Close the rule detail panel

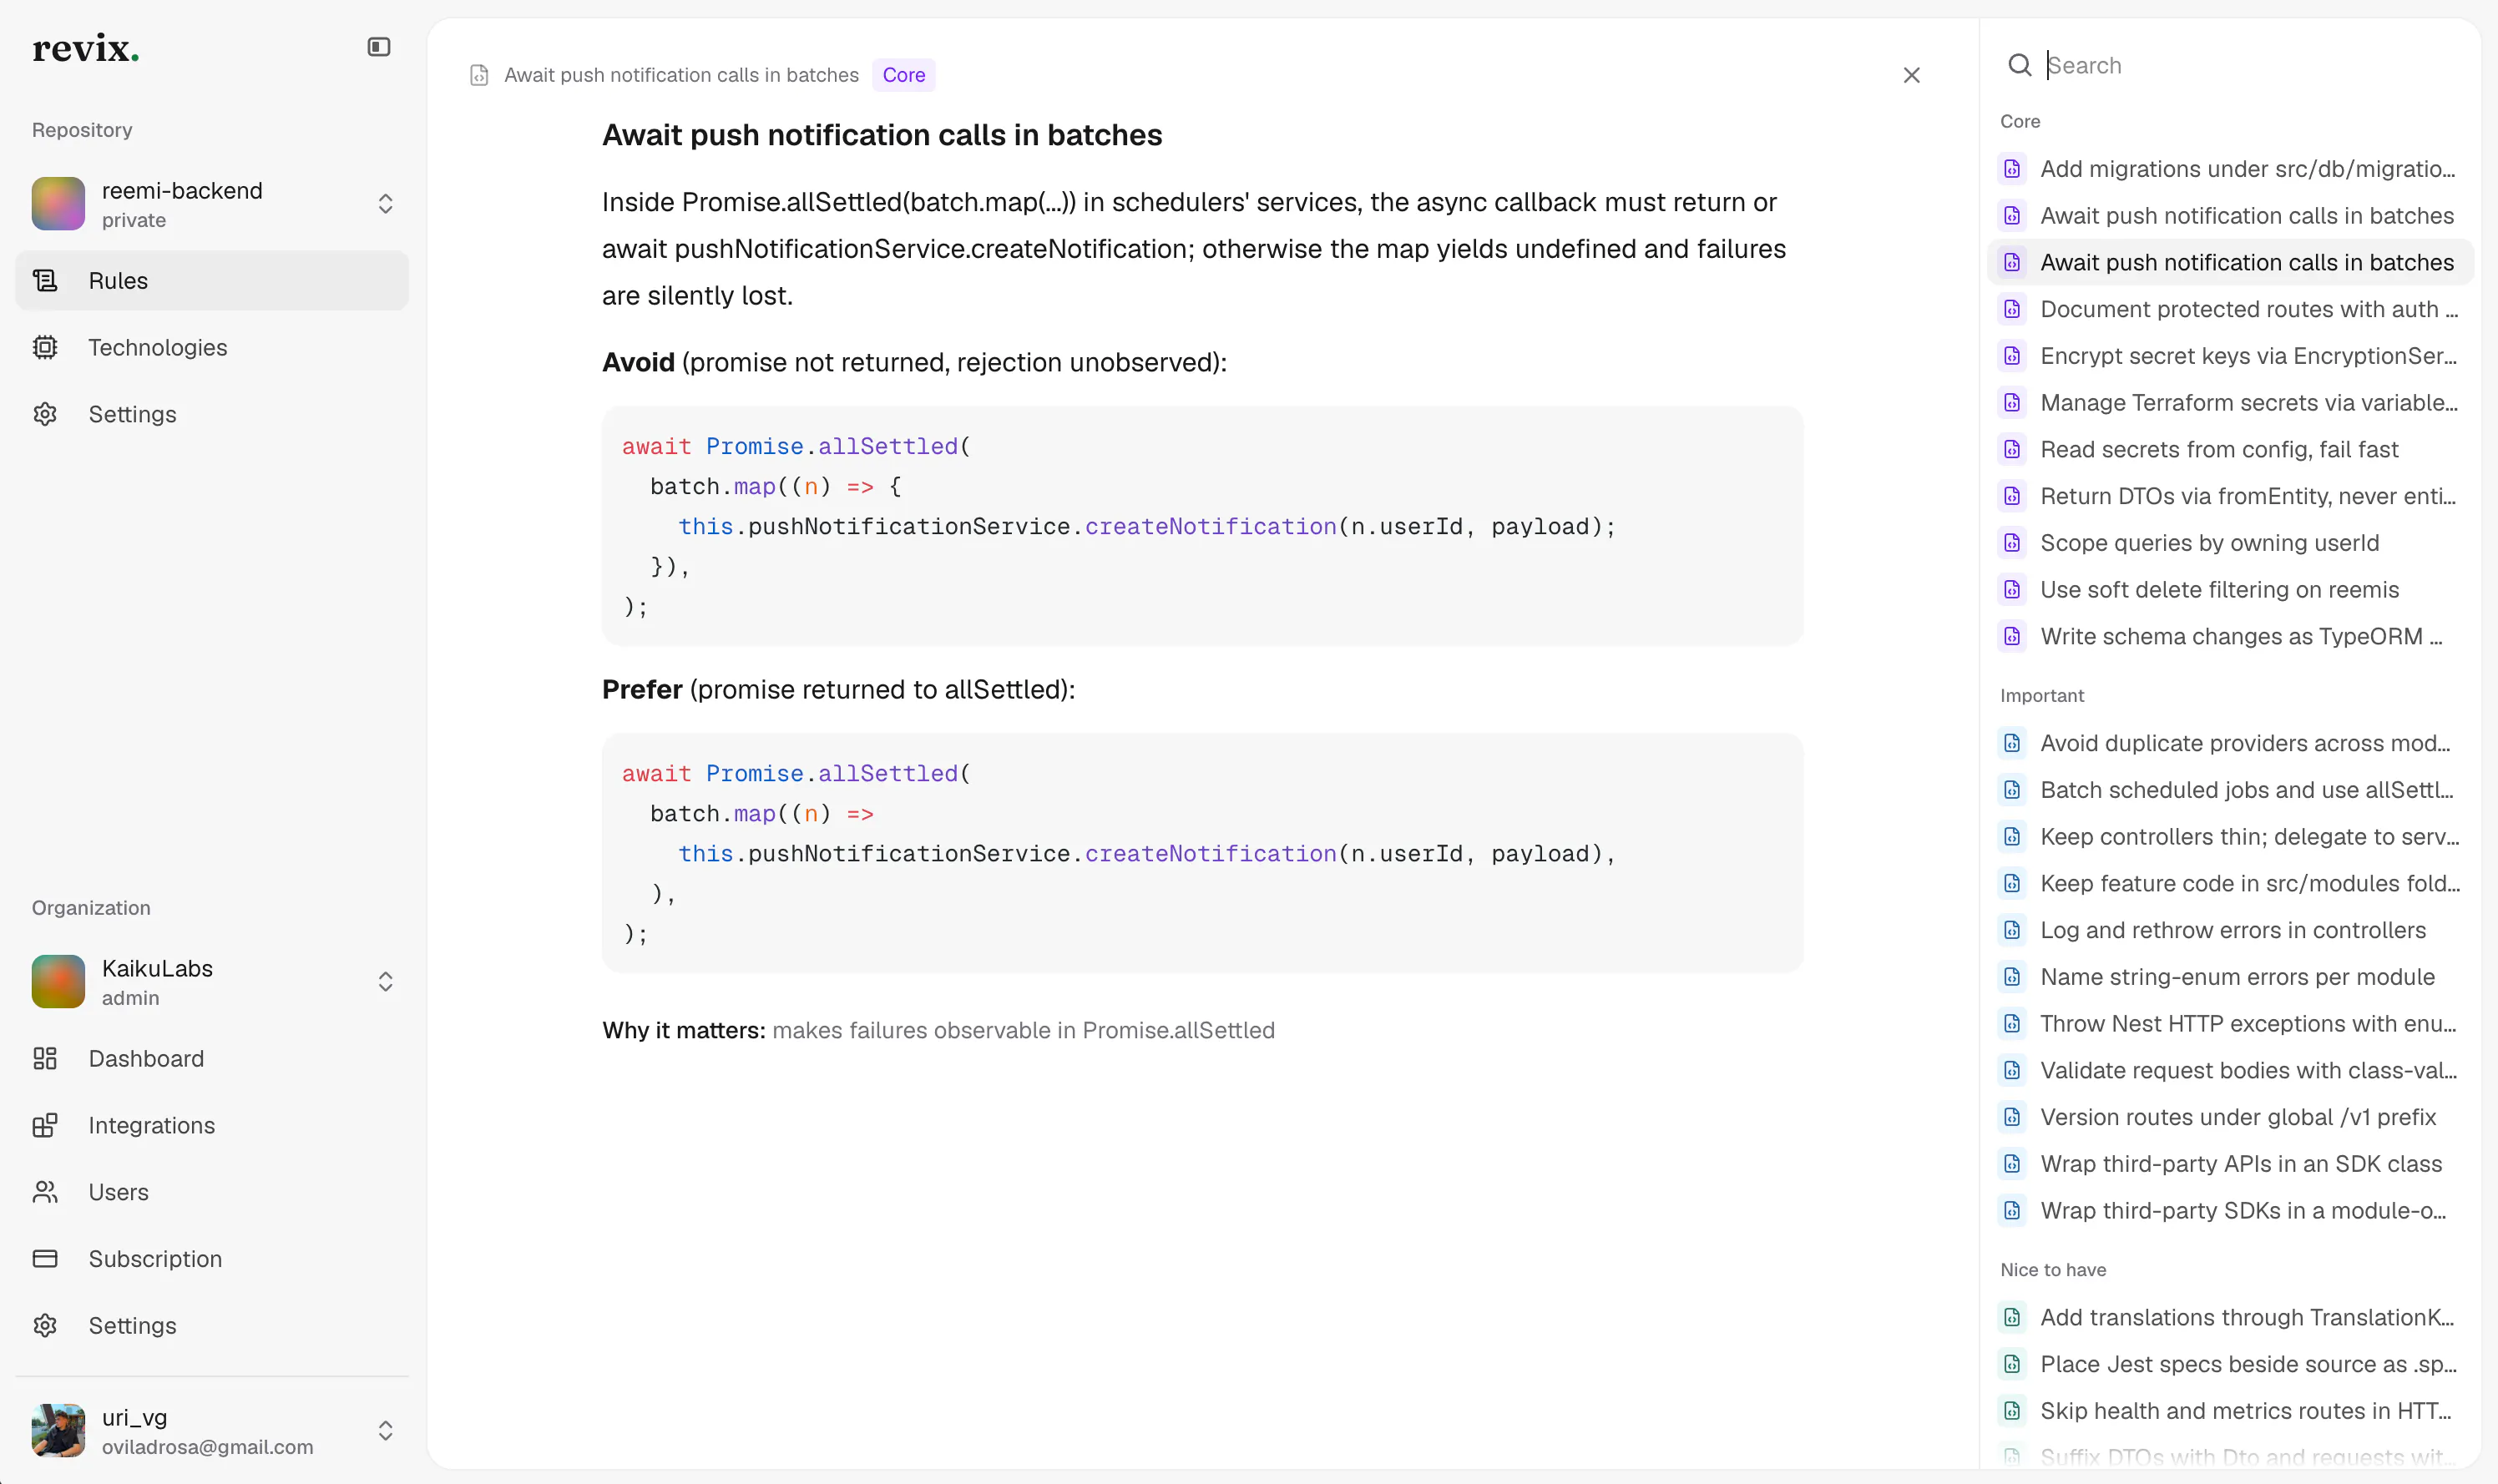click(x=1911, y=75)
